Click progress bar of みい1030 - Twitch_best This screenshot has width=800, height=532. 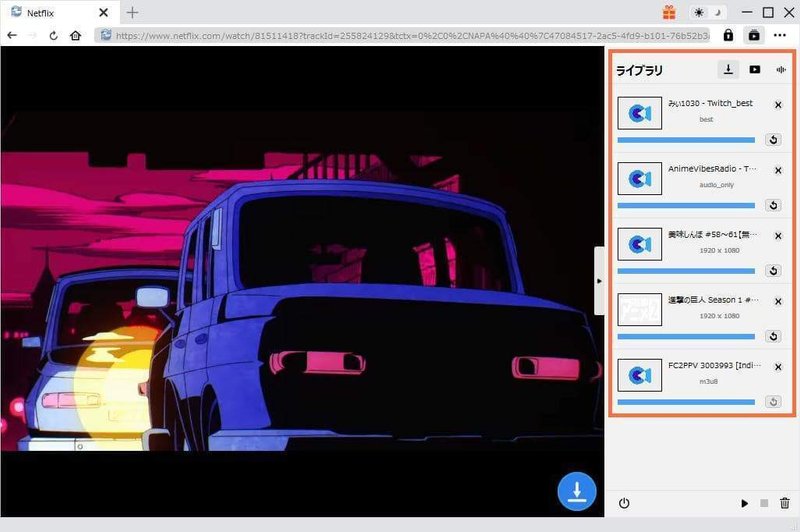[x=686, y=140]
